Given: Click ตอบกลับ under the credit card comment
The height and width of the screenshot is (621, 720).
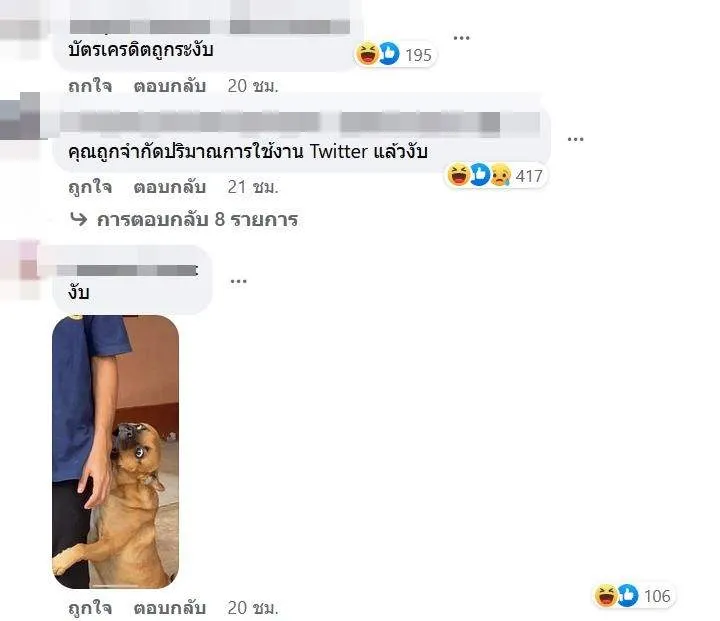Looking at the screenshot, I should point(169,86).
